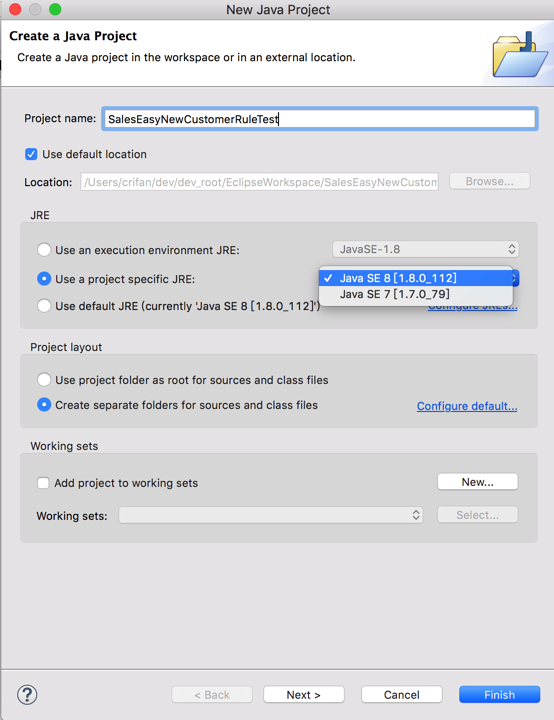Close the New Java Project window

pos(15,9)
